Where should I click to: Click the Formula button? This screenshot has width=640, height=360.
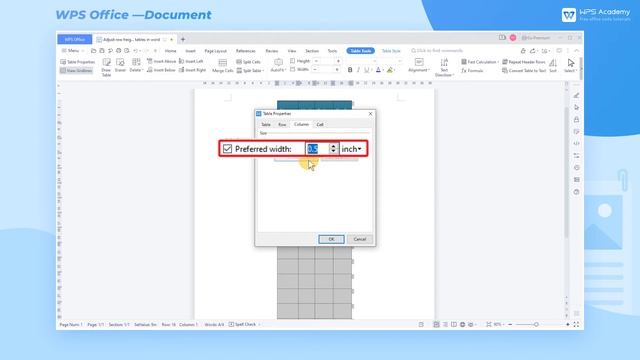[x=472, y=71]
